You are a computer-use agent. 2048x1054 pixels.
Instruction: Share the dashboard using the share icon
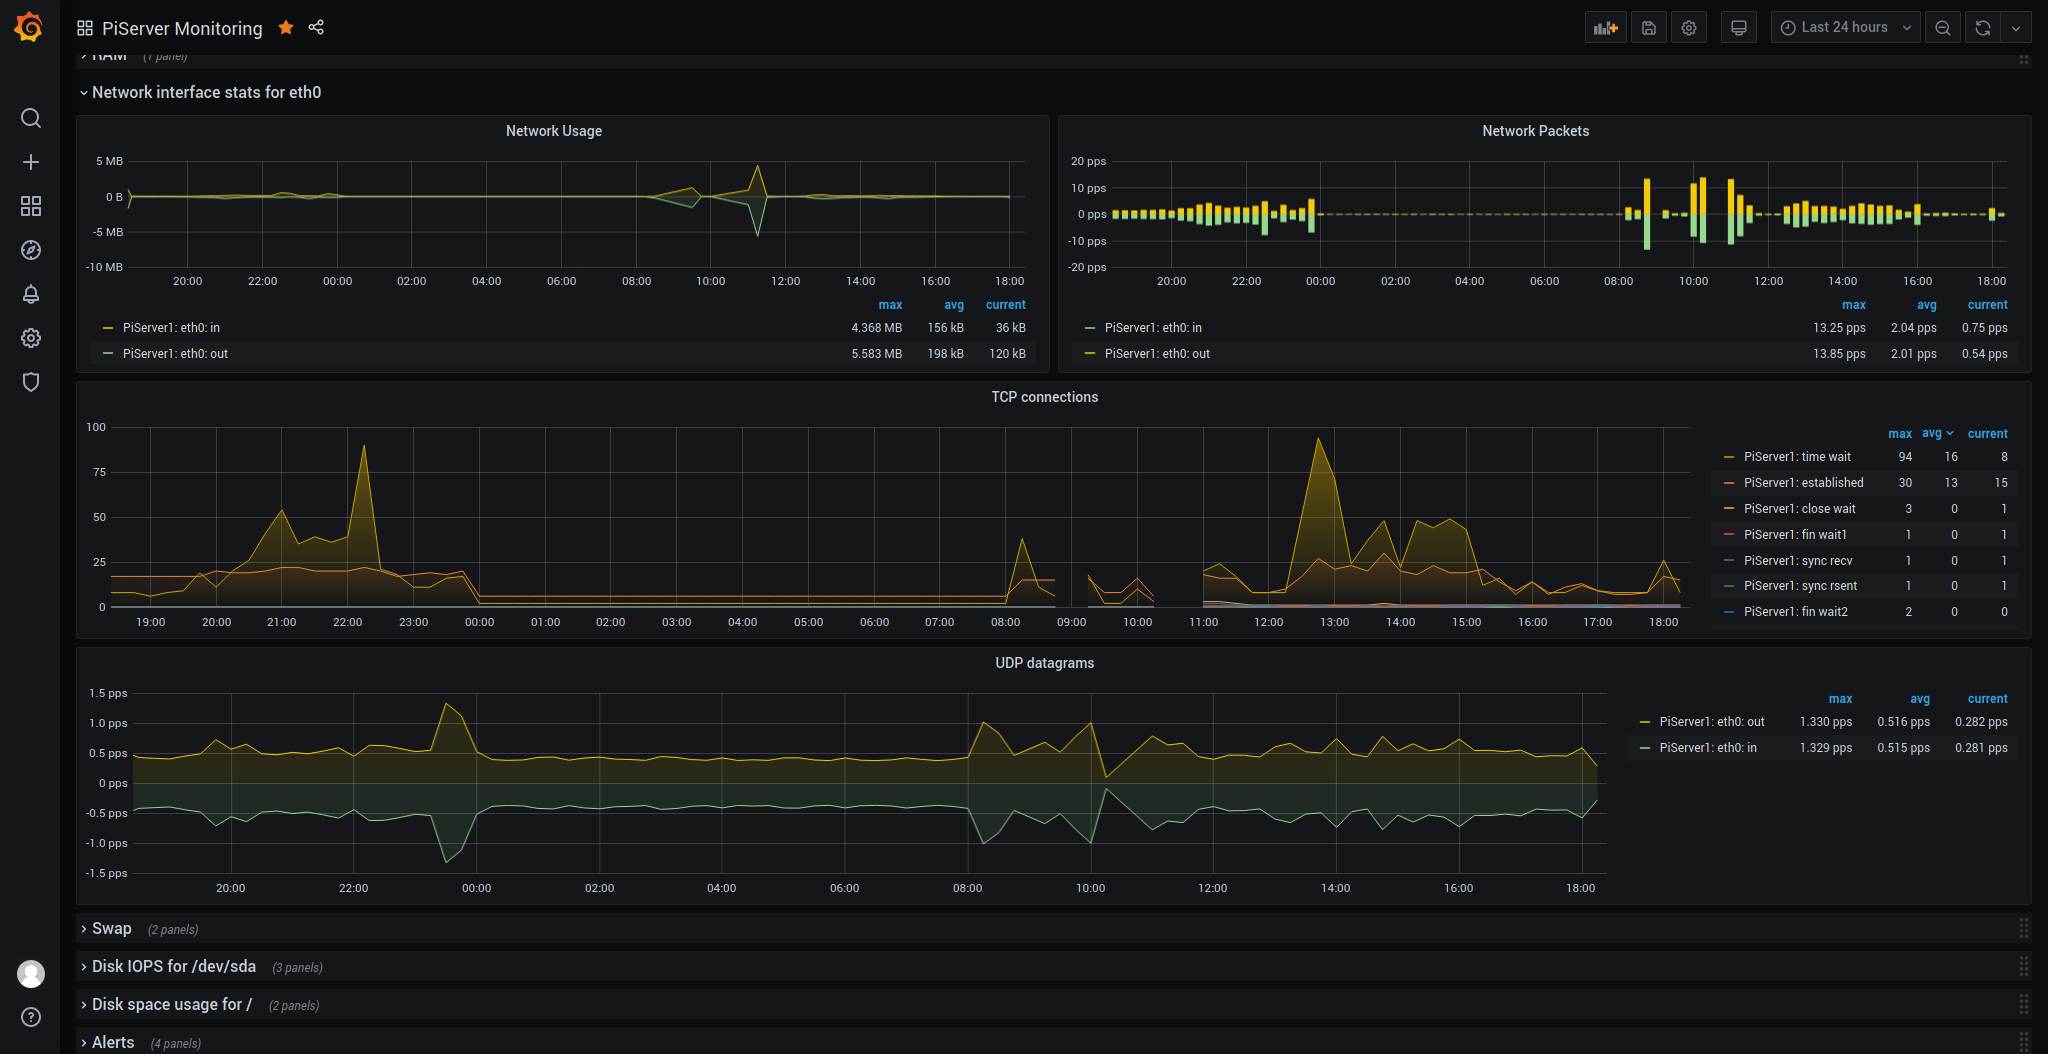pos(316,27)
